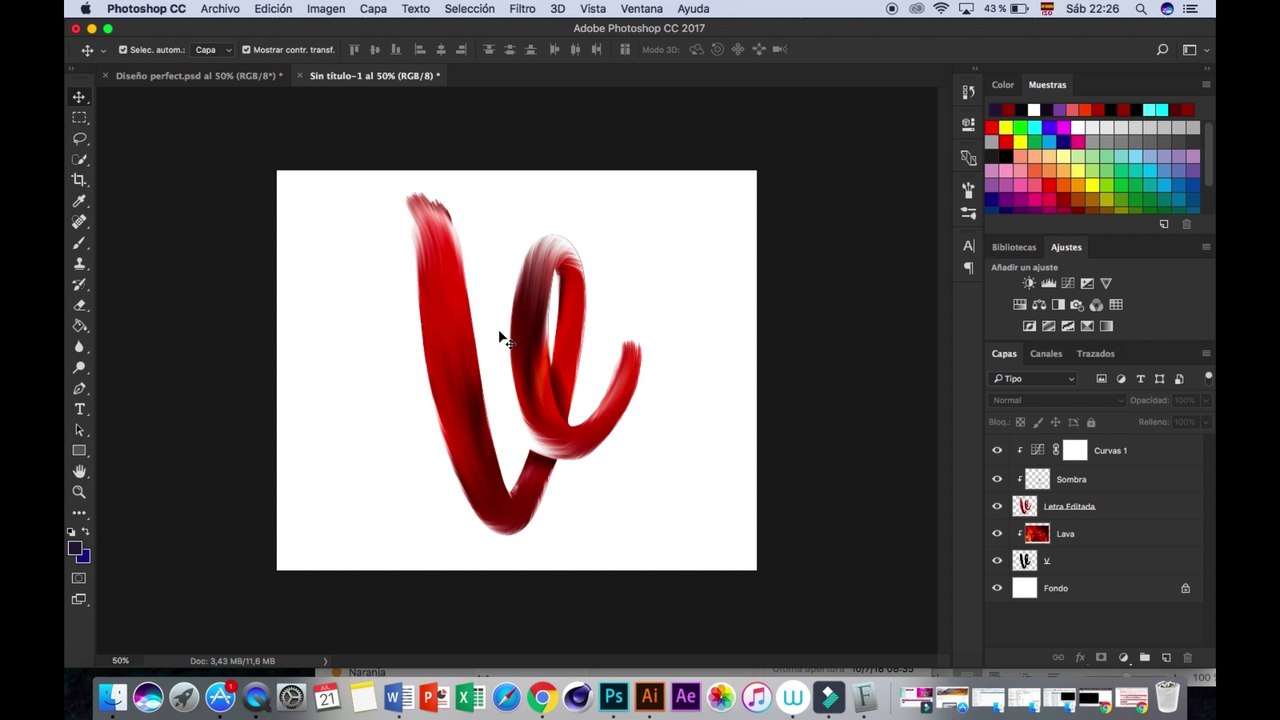Select the Paint Bucket tool
This screenshot has width=1280, height=720.
pos(79,326)
